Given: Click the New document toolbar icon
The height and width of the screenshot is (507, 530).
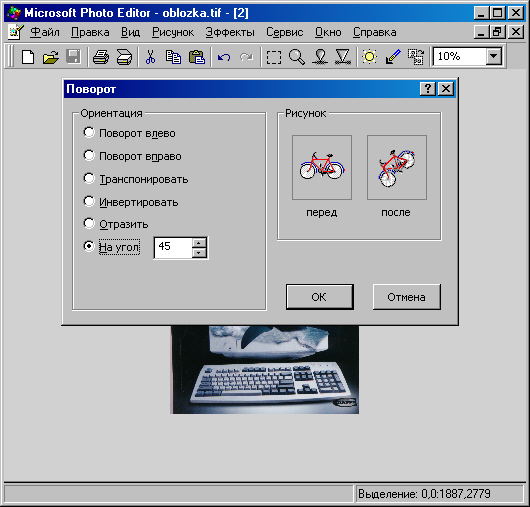Looking at the screenshot, I should tap(28, 57).
